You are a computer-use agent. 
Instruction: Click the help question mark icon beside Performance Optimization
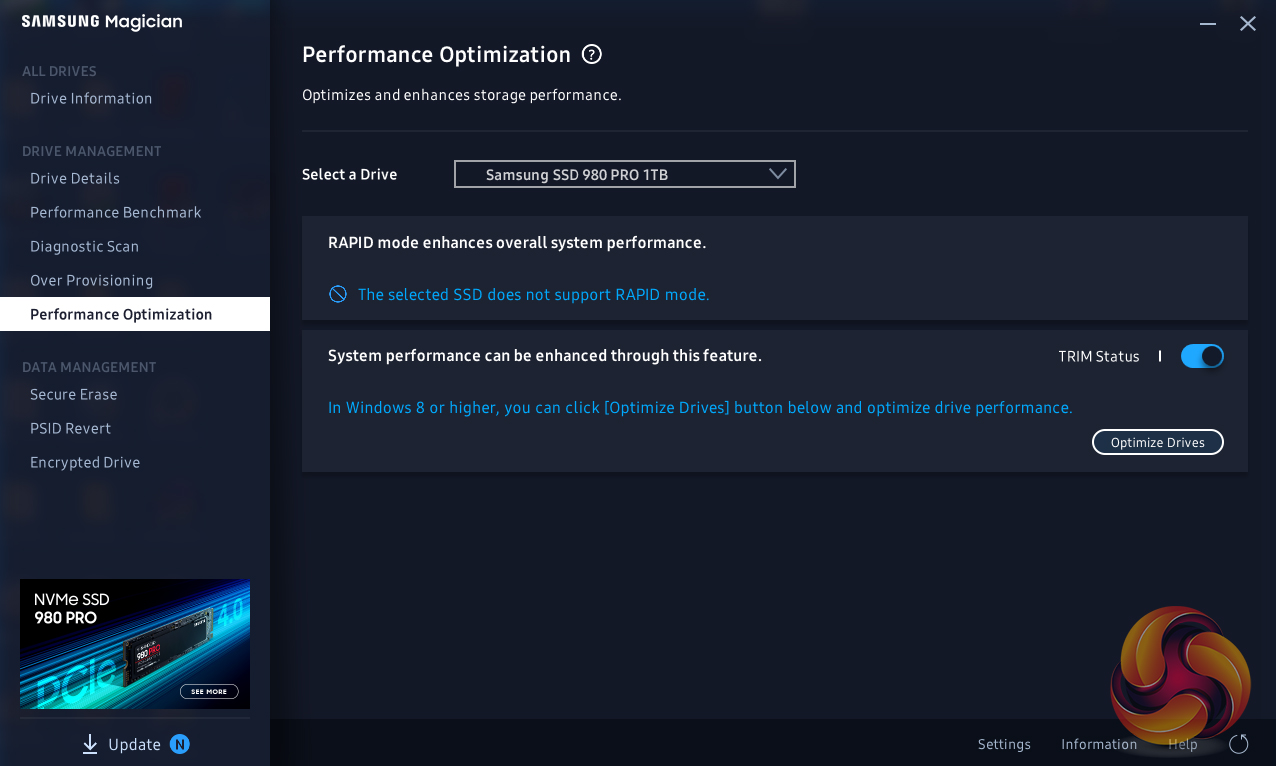pos(592,55)
